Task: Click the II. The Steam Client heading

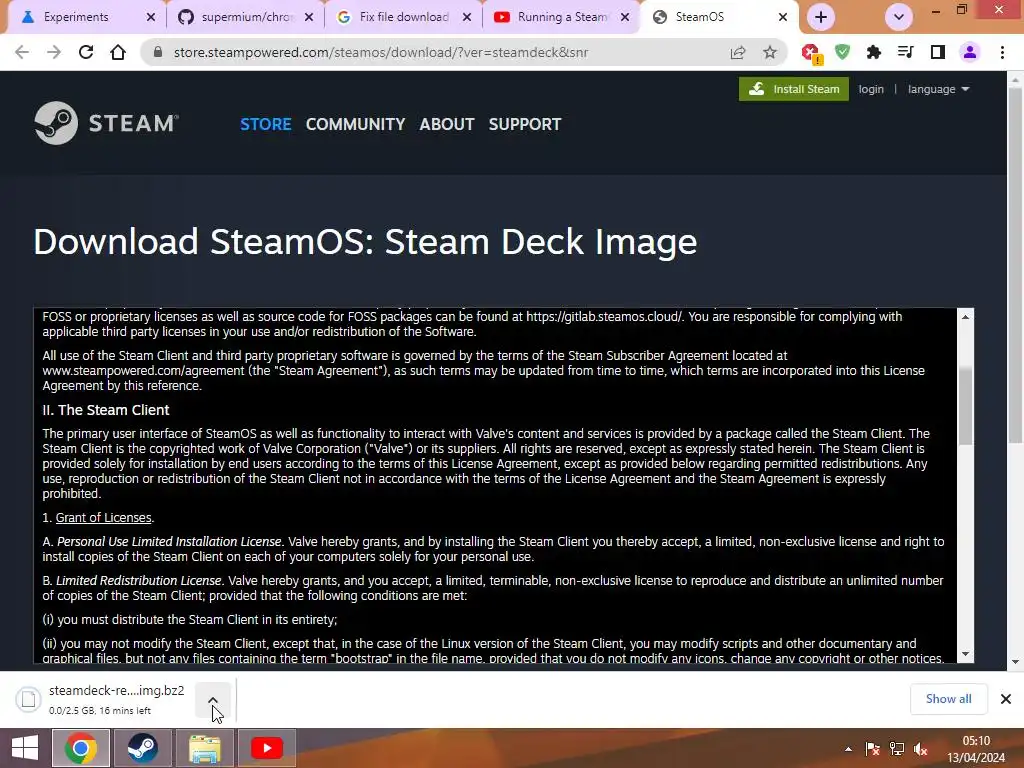Action: 106,410
